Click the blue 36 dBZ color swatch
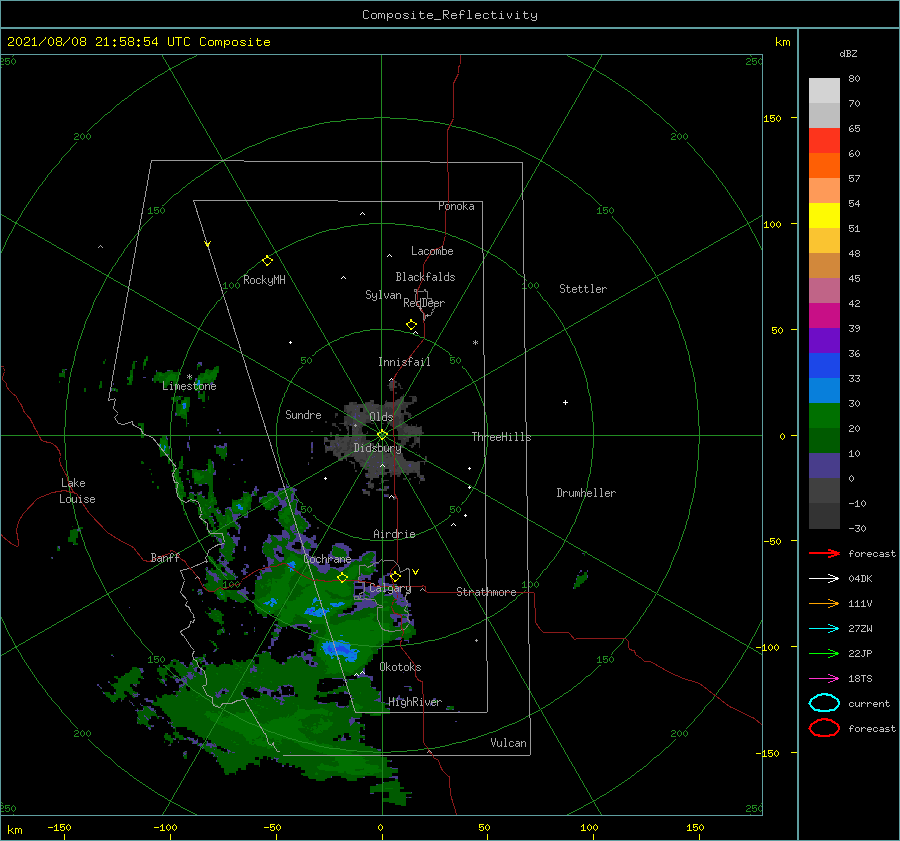 tap(824, 366)
